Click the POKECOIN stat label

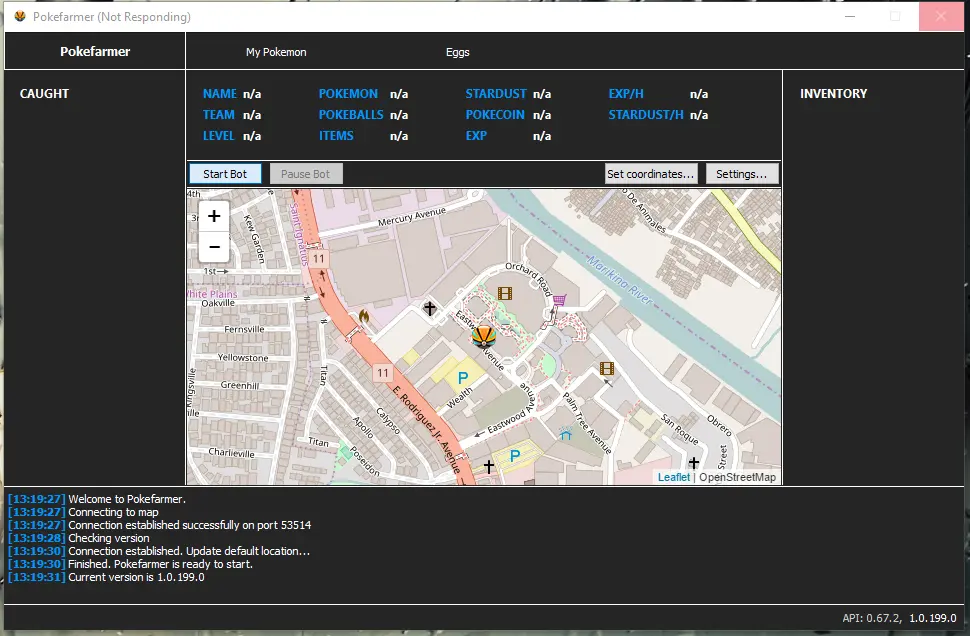pos(495,114)
